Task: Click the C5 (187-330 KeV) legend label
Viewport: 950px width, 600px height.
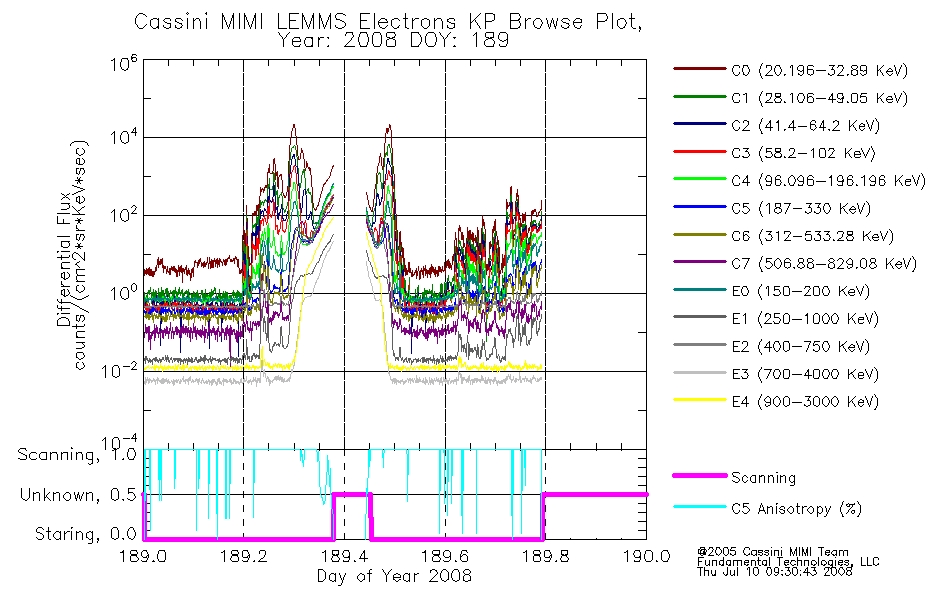Action: click(x=801, y=208)
